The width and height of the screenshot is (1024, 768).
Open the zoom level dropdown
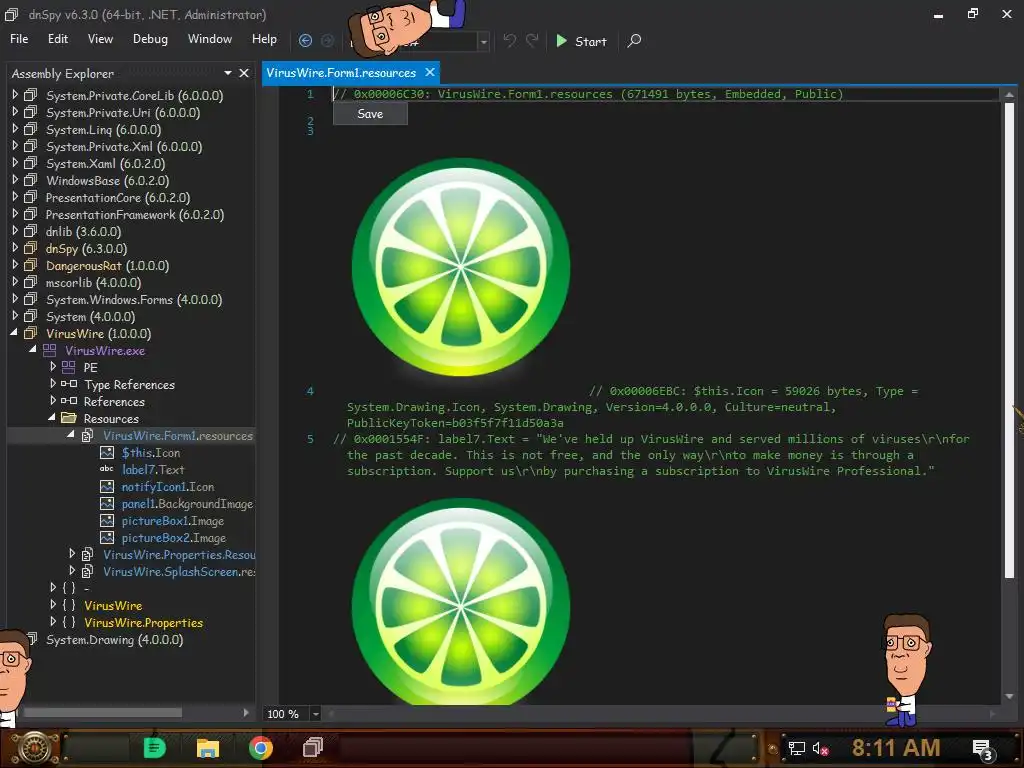[x=315, y=714]
